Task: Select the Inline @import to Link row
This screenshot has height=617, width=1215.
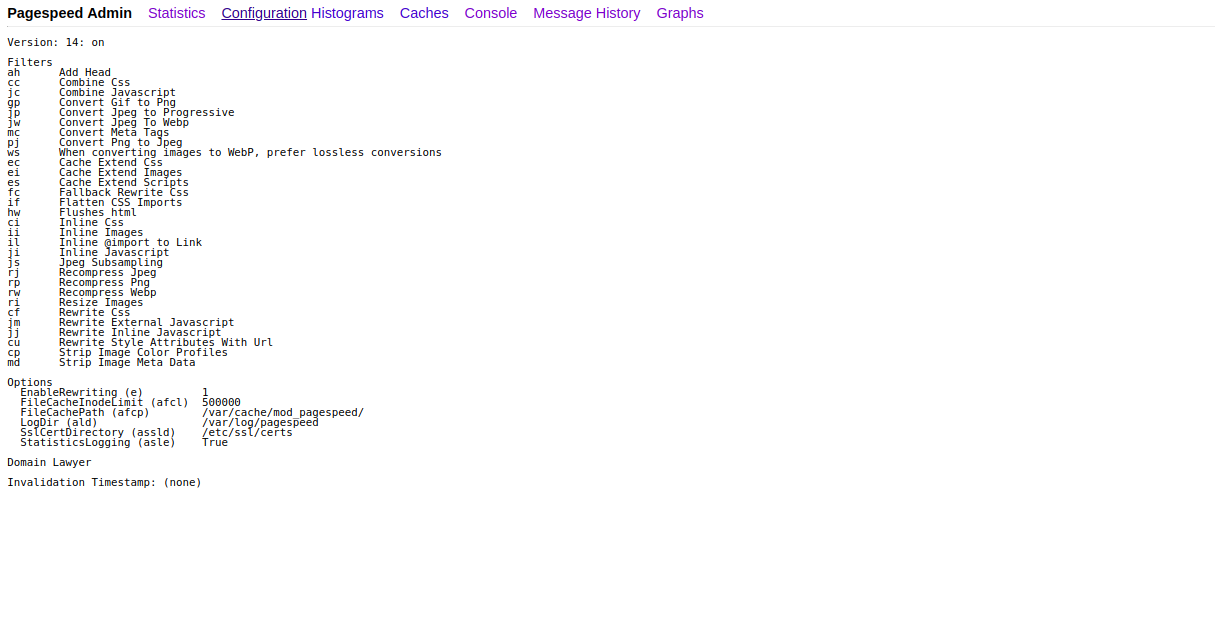Action: coord(105,242)
